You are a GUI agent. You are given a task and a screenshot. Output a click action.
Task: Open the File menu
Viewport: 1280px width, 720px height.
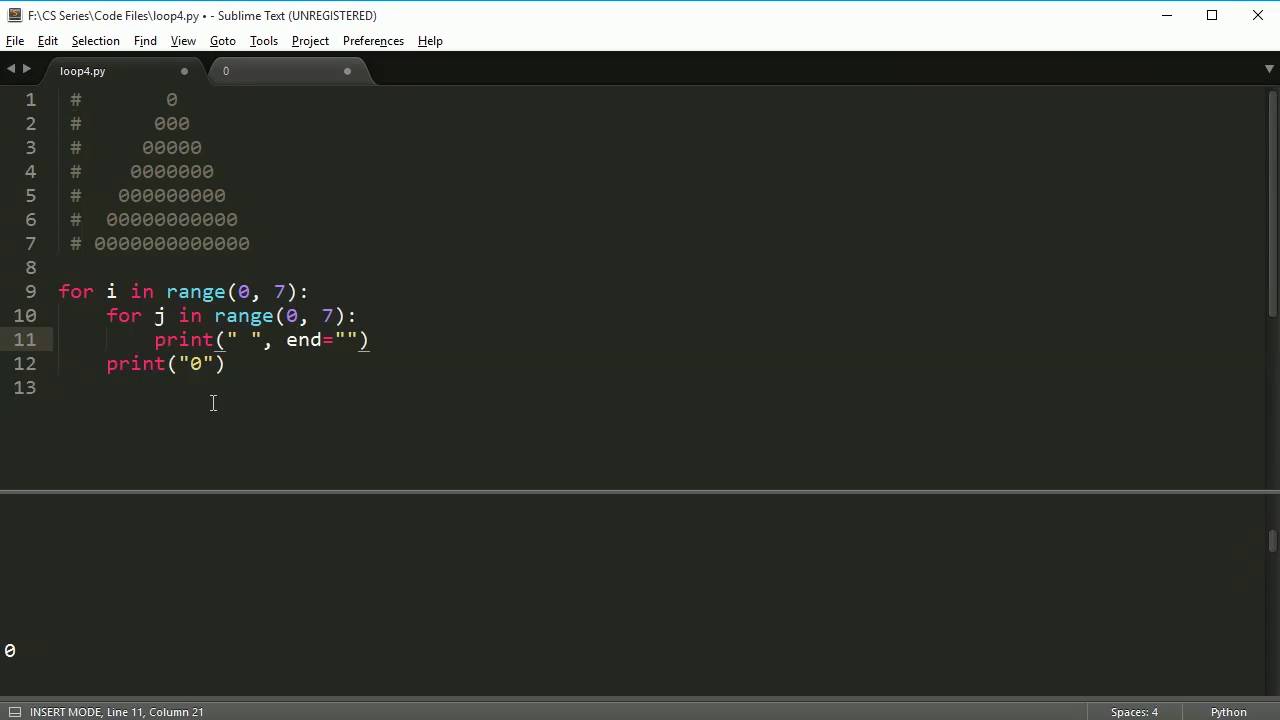(15, 41)
